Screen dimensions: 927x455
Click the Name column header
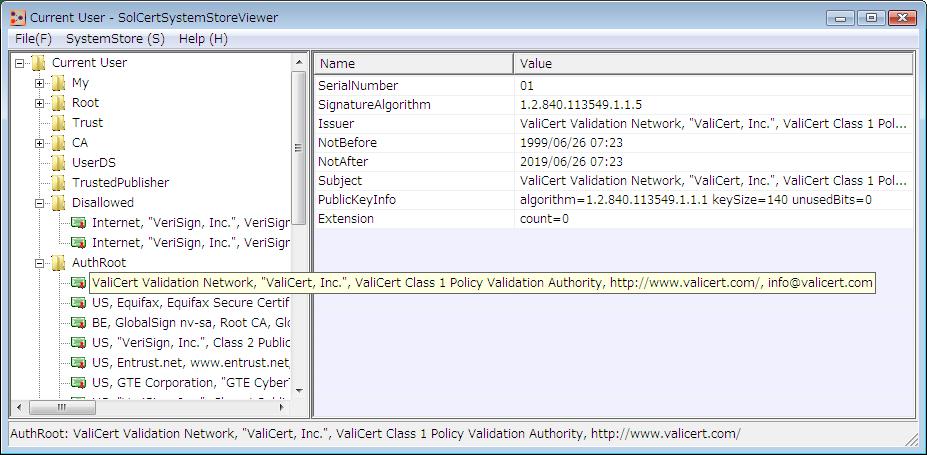[414, 64]
